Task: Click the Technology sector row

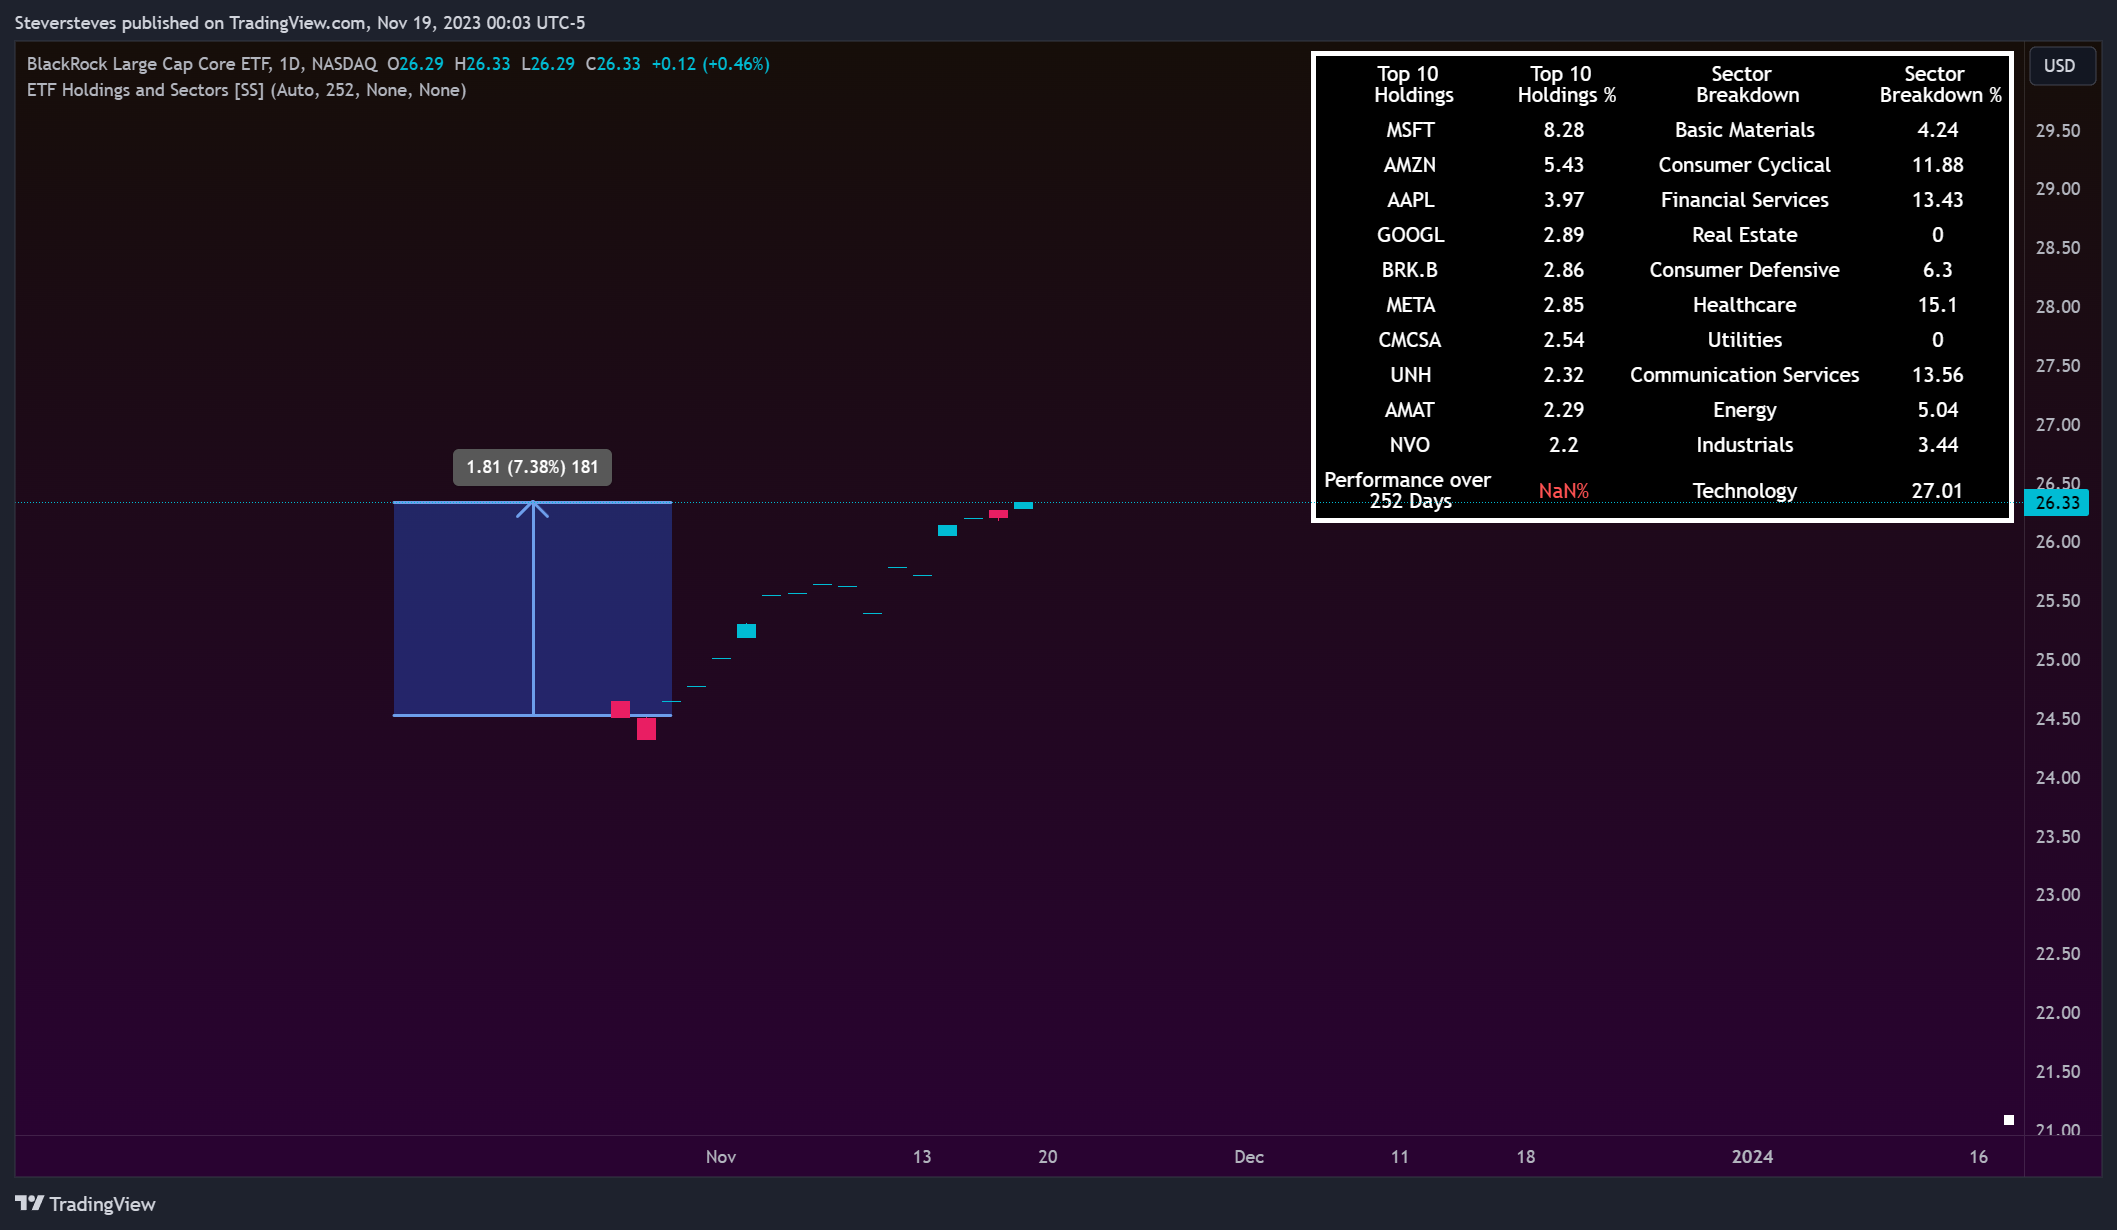Action: [x=1745, y=491]
